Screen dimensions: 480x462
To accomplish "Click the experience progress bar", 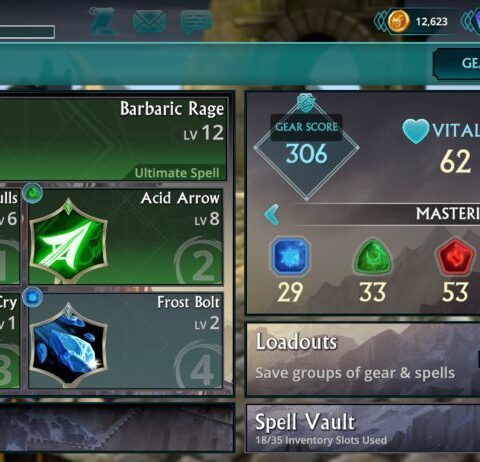I will point(27,32).
